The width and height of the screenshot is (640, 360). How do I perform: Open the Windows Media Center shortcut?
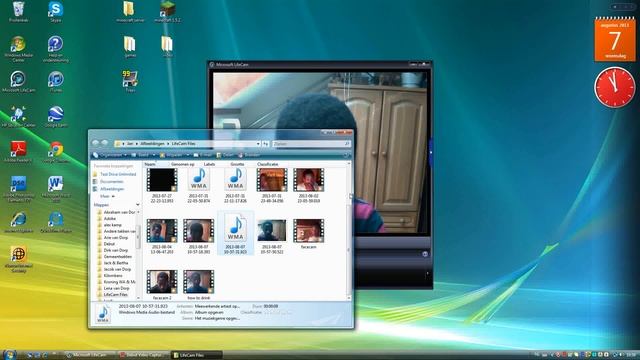tap(18, 49)
